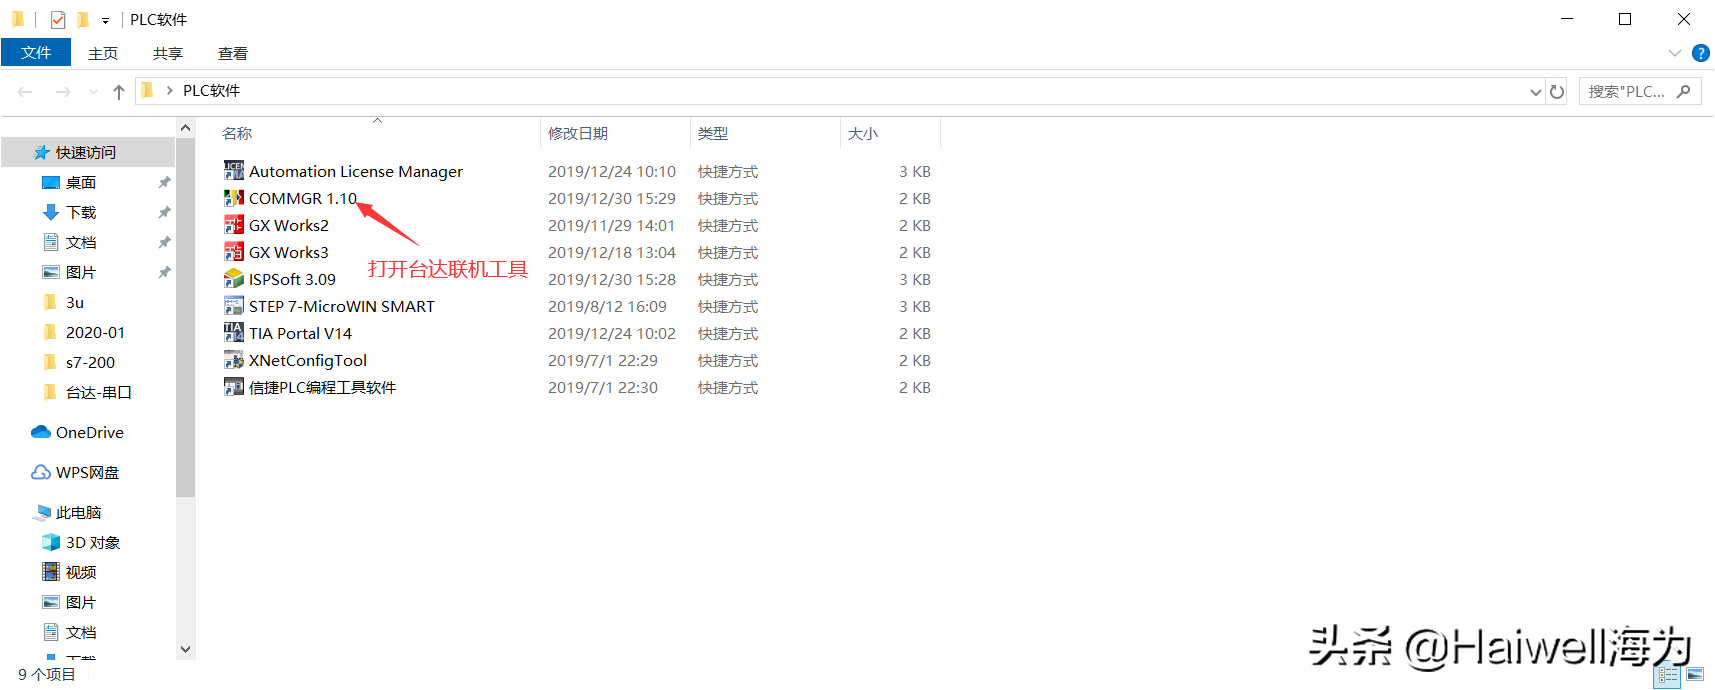The image size is (1715, 690).
Task: Select XNetConfigTool shortcut icon
Action: (234, 360)
